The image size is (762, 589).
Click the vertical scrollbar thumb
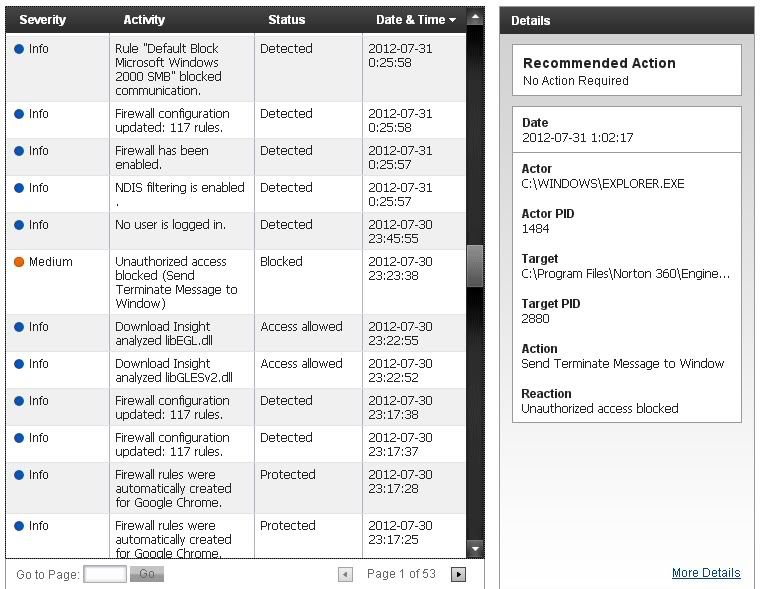[475, 266]
